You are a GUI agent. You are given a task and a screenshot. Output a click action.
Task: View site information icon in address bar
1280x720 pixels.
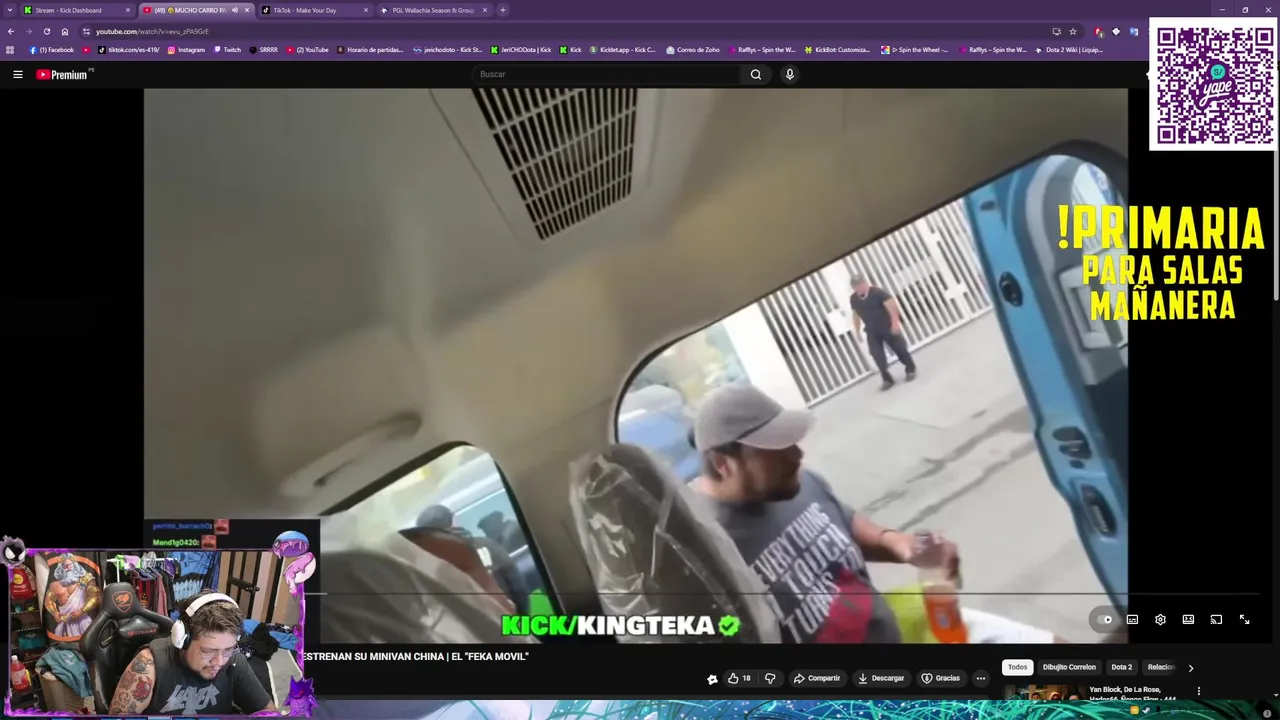click(x=87, y=31)
